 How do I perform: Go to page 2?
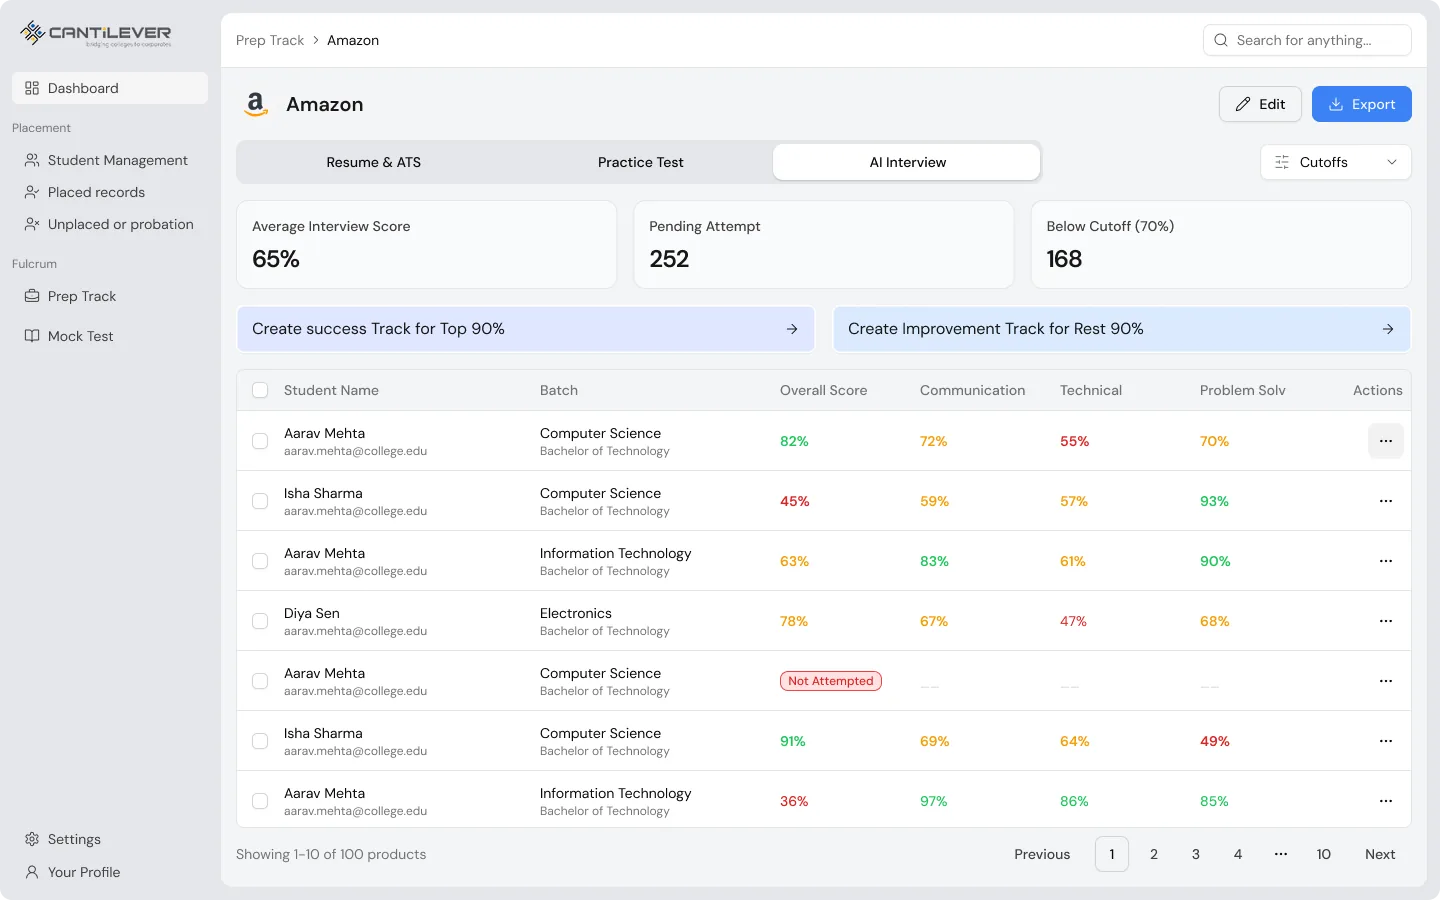[1154, 854]
